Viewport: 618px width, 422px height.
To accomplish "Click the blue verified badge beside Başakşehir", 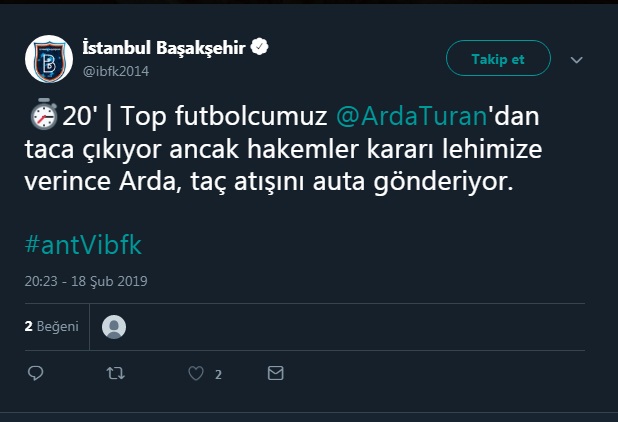I will click(259, 47).
